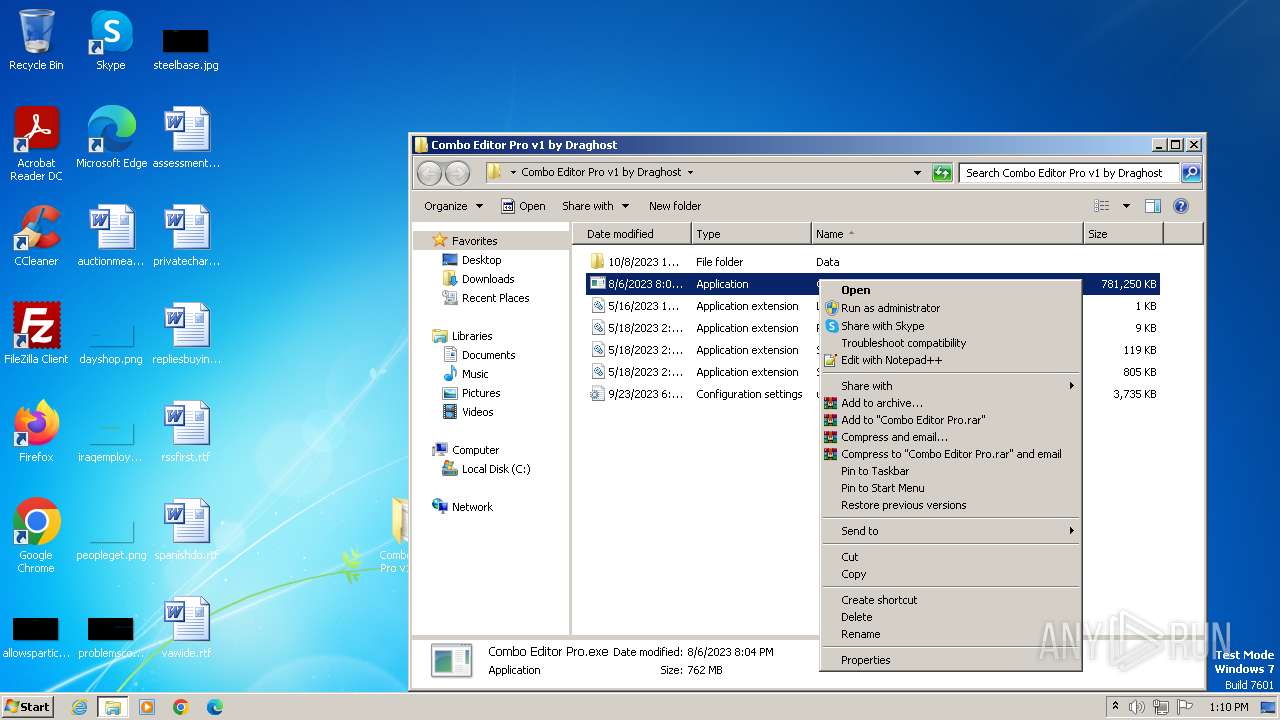The height and width of the screenshot is (720, 1280).
Task: Choose Copy in the context menu
Action: (x=950, y=574)
